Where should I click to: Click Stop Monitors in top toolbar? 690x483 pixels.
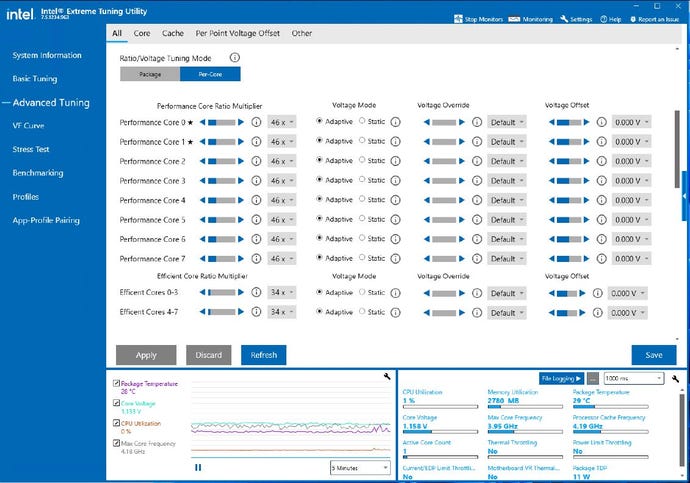(478, 19)
